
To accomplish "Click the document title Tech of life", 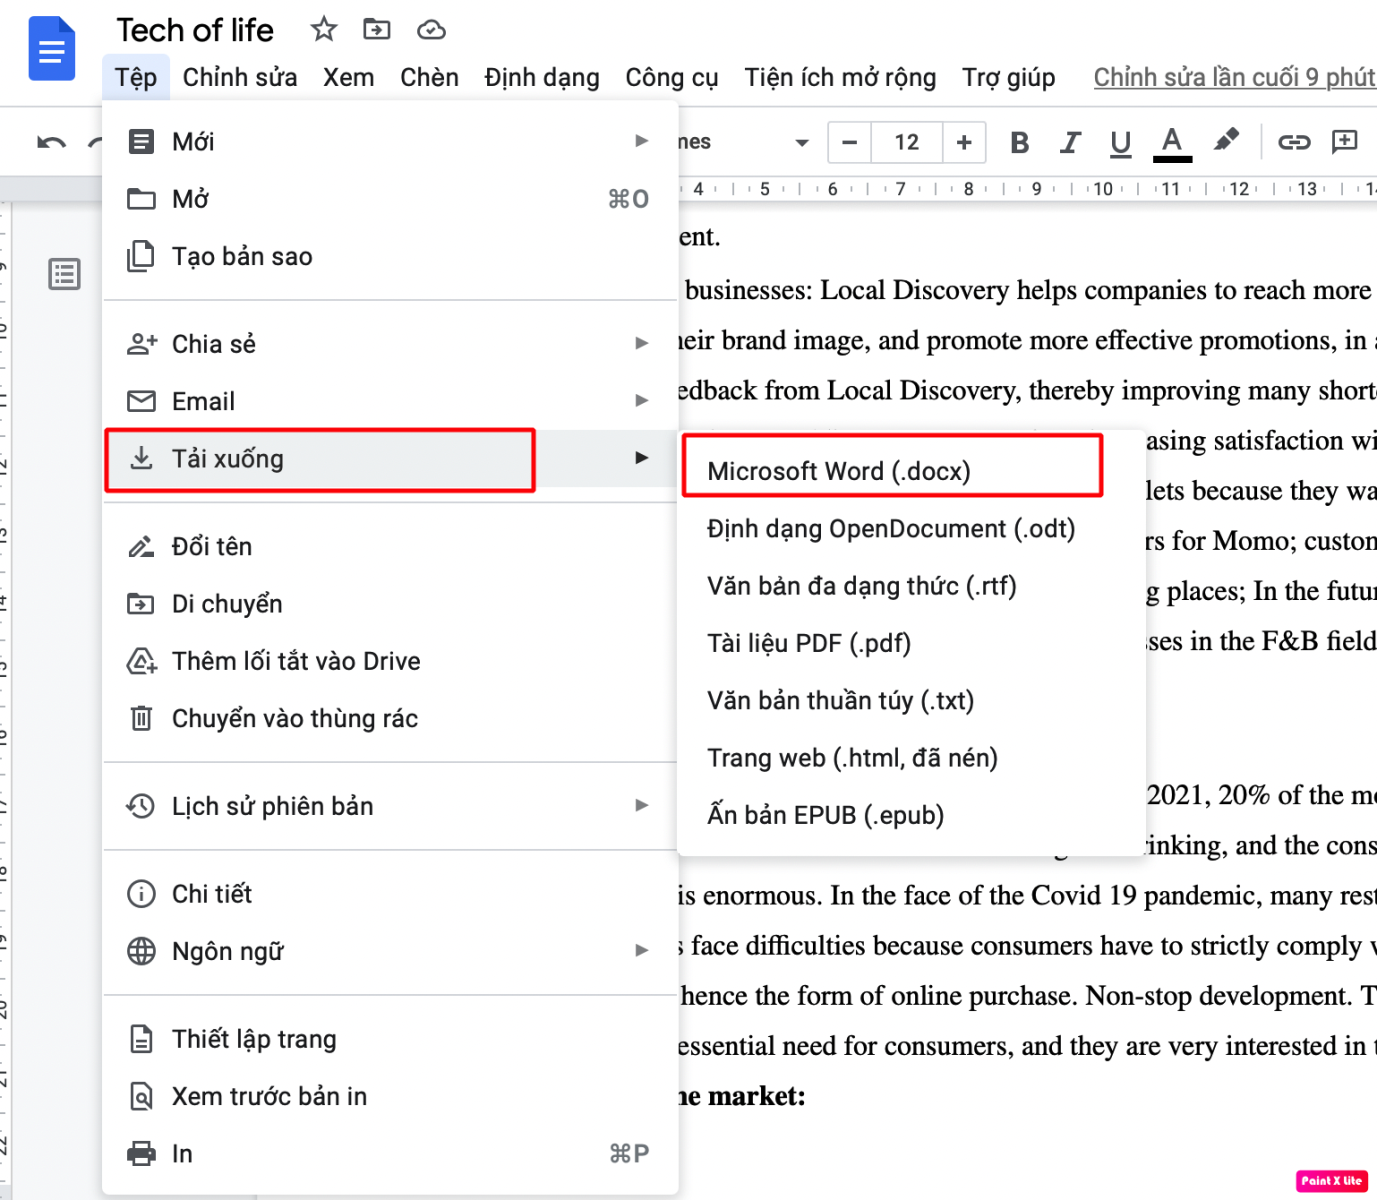I will tap(195, 30).
